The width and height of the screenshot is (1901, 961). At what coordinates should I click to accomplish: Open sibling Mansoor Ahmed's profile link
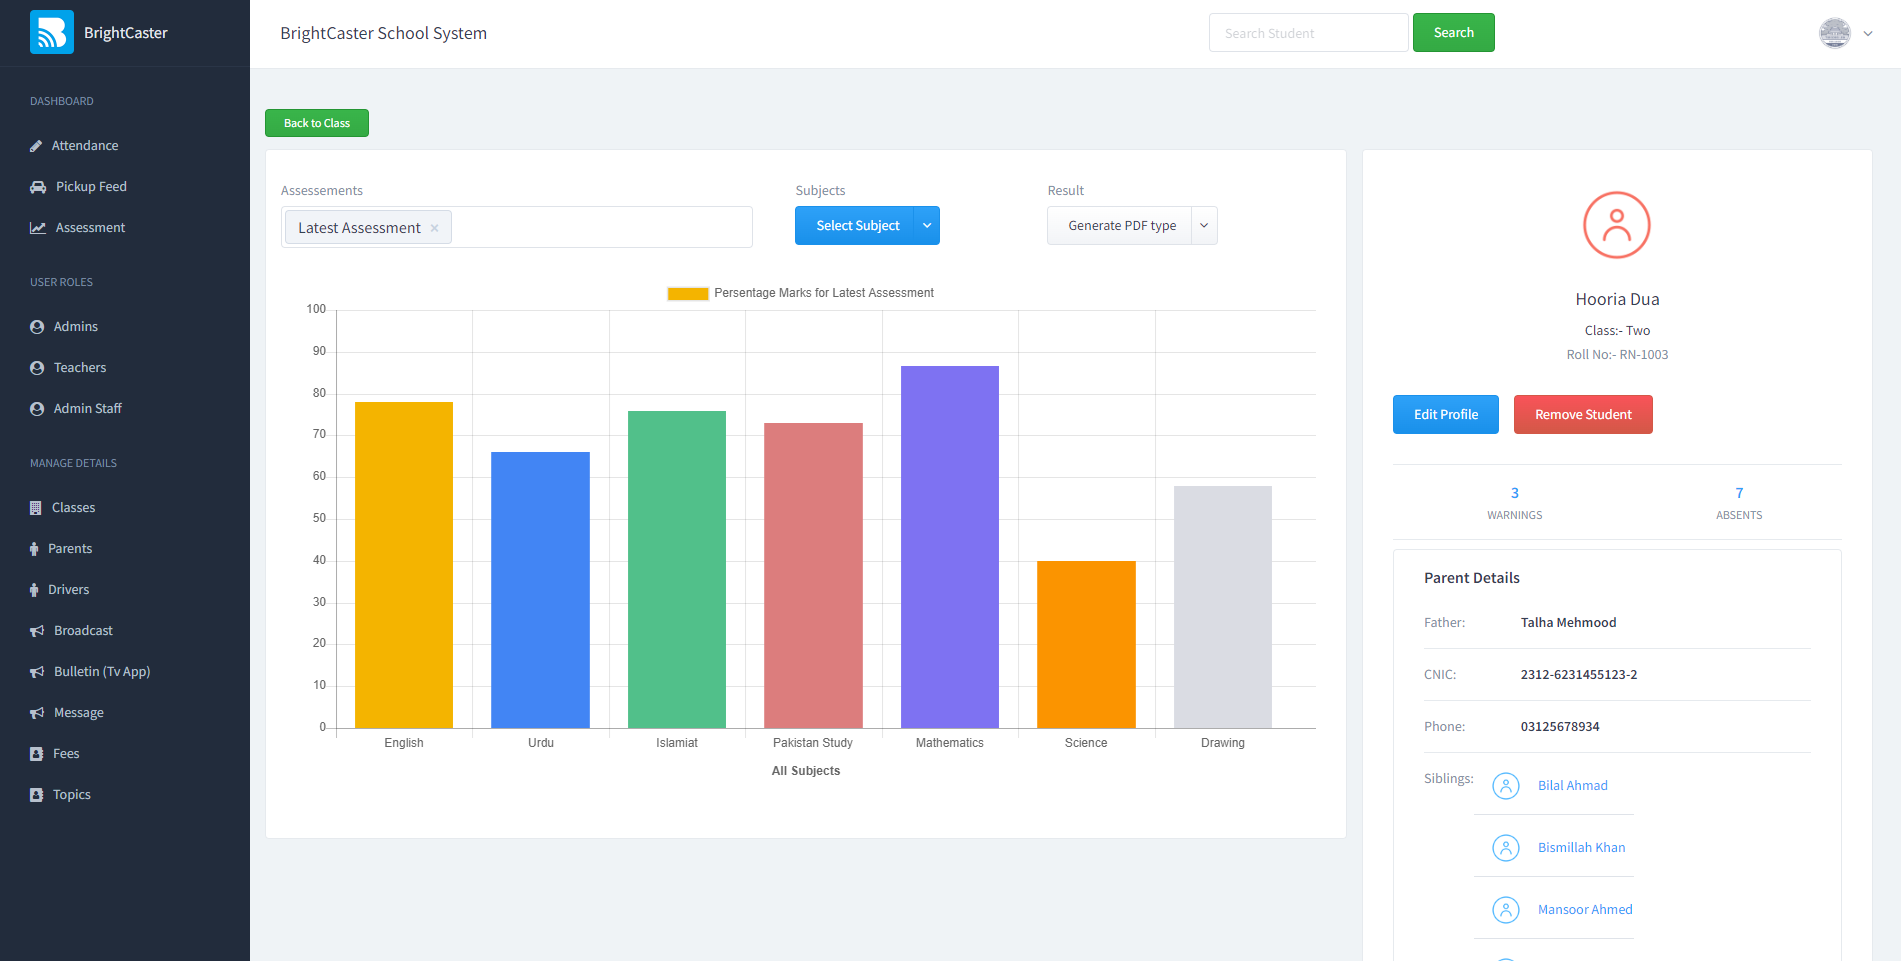point(1585,910)
